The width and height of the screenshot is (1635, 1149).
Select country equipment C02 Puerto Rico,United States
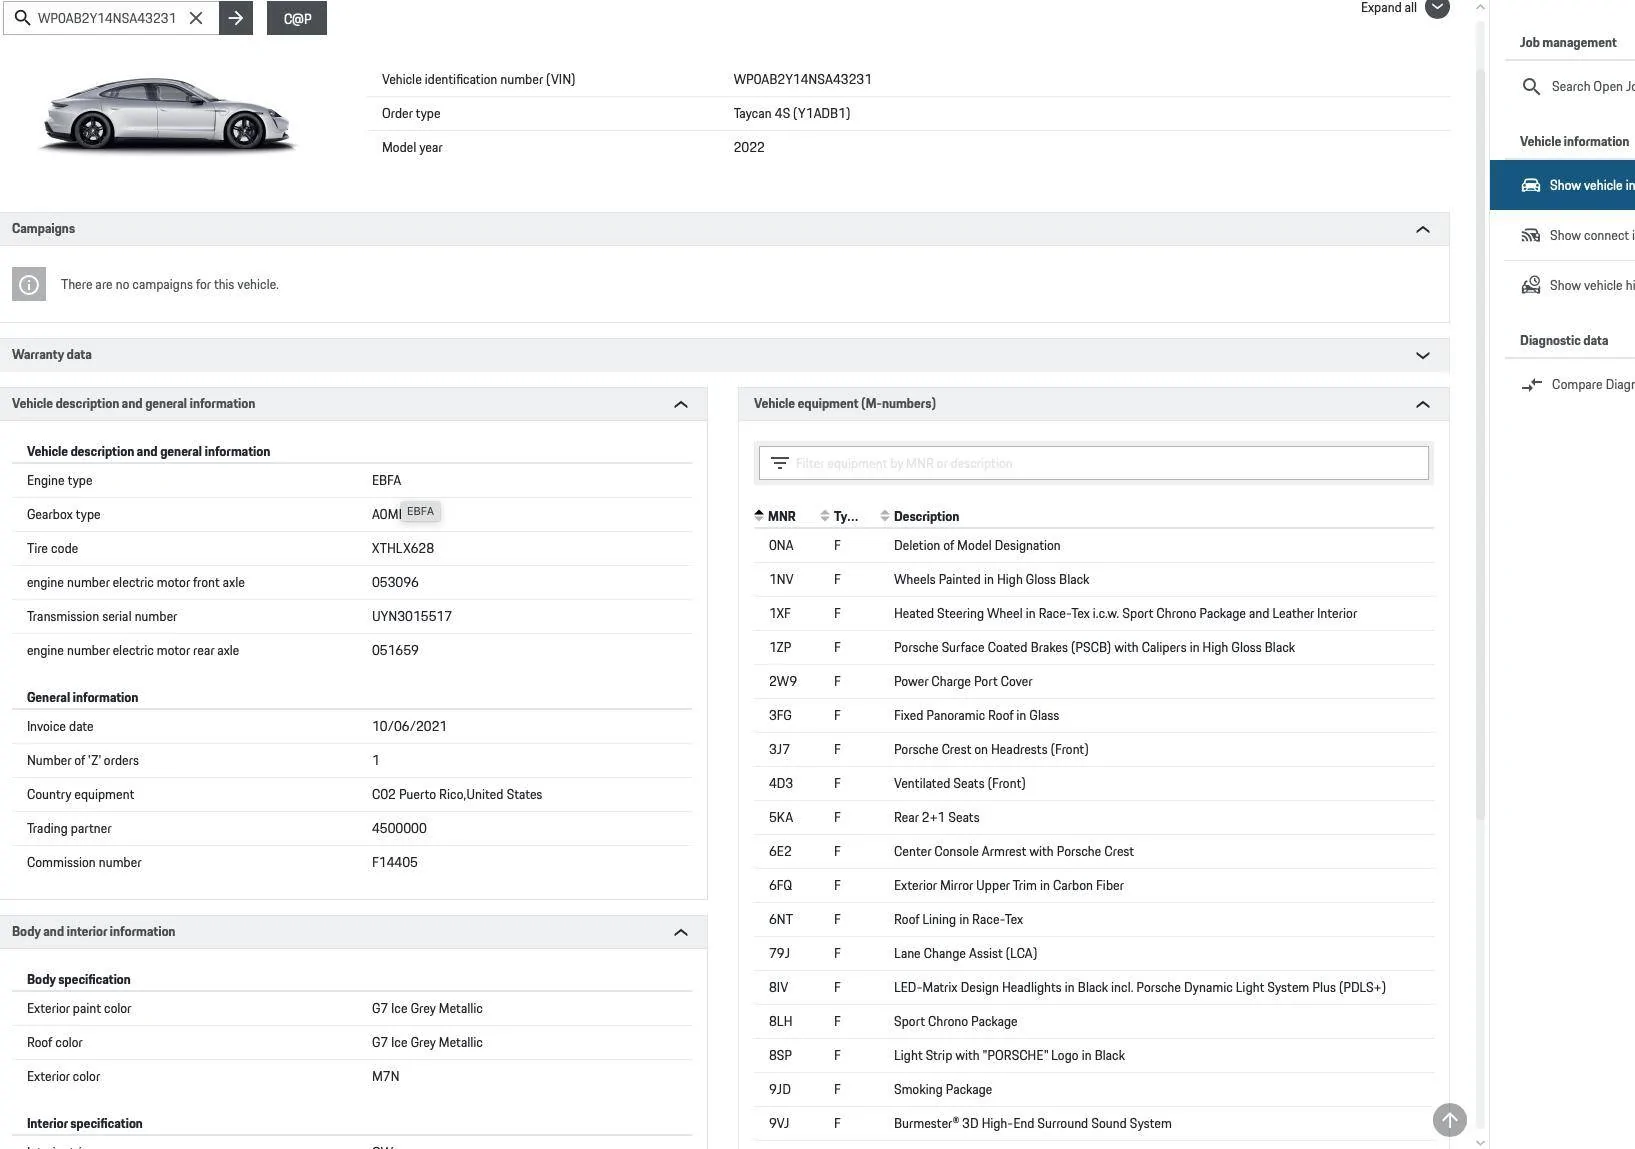point(457,795)
